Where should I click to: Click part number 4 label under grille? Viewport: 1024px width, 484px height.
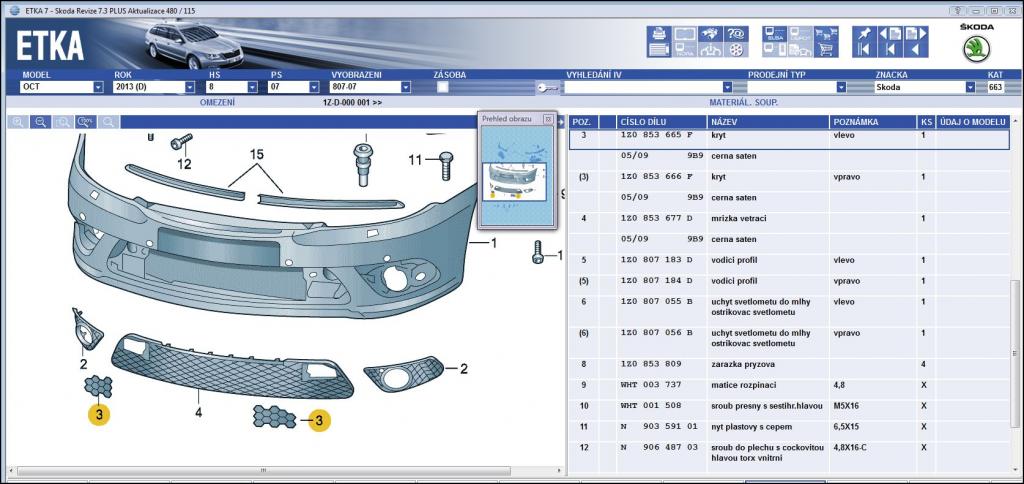coord(198,412)
